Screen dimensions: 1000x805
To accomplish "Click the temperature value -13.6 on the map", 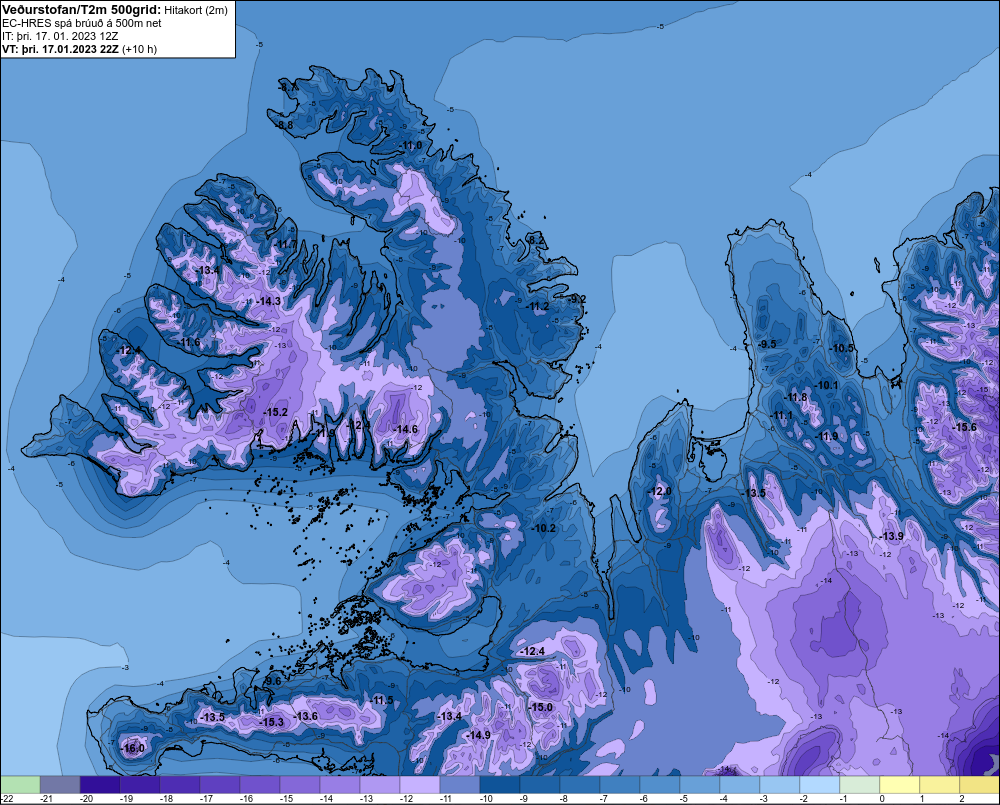I will 305,716.
